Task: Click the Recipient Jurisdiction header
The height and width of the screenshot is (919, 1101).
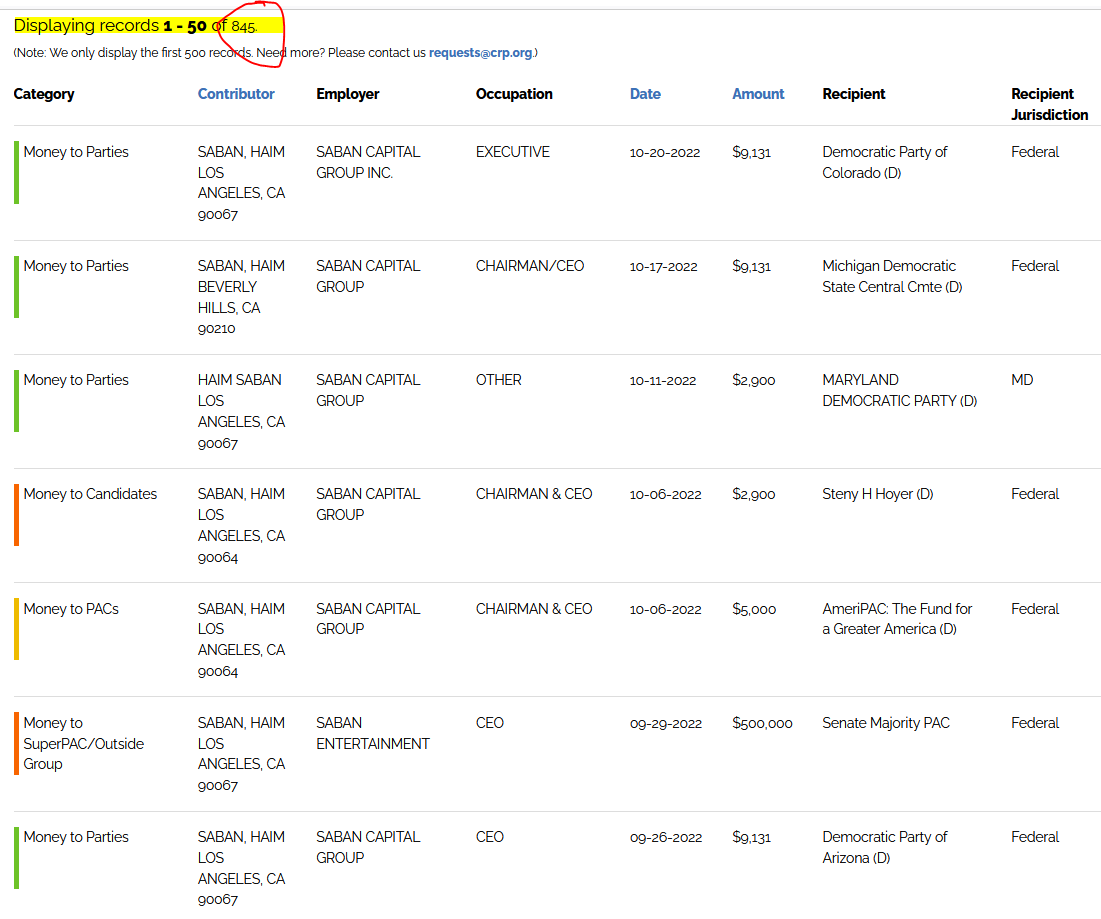Action: (x=1049, y=104)
